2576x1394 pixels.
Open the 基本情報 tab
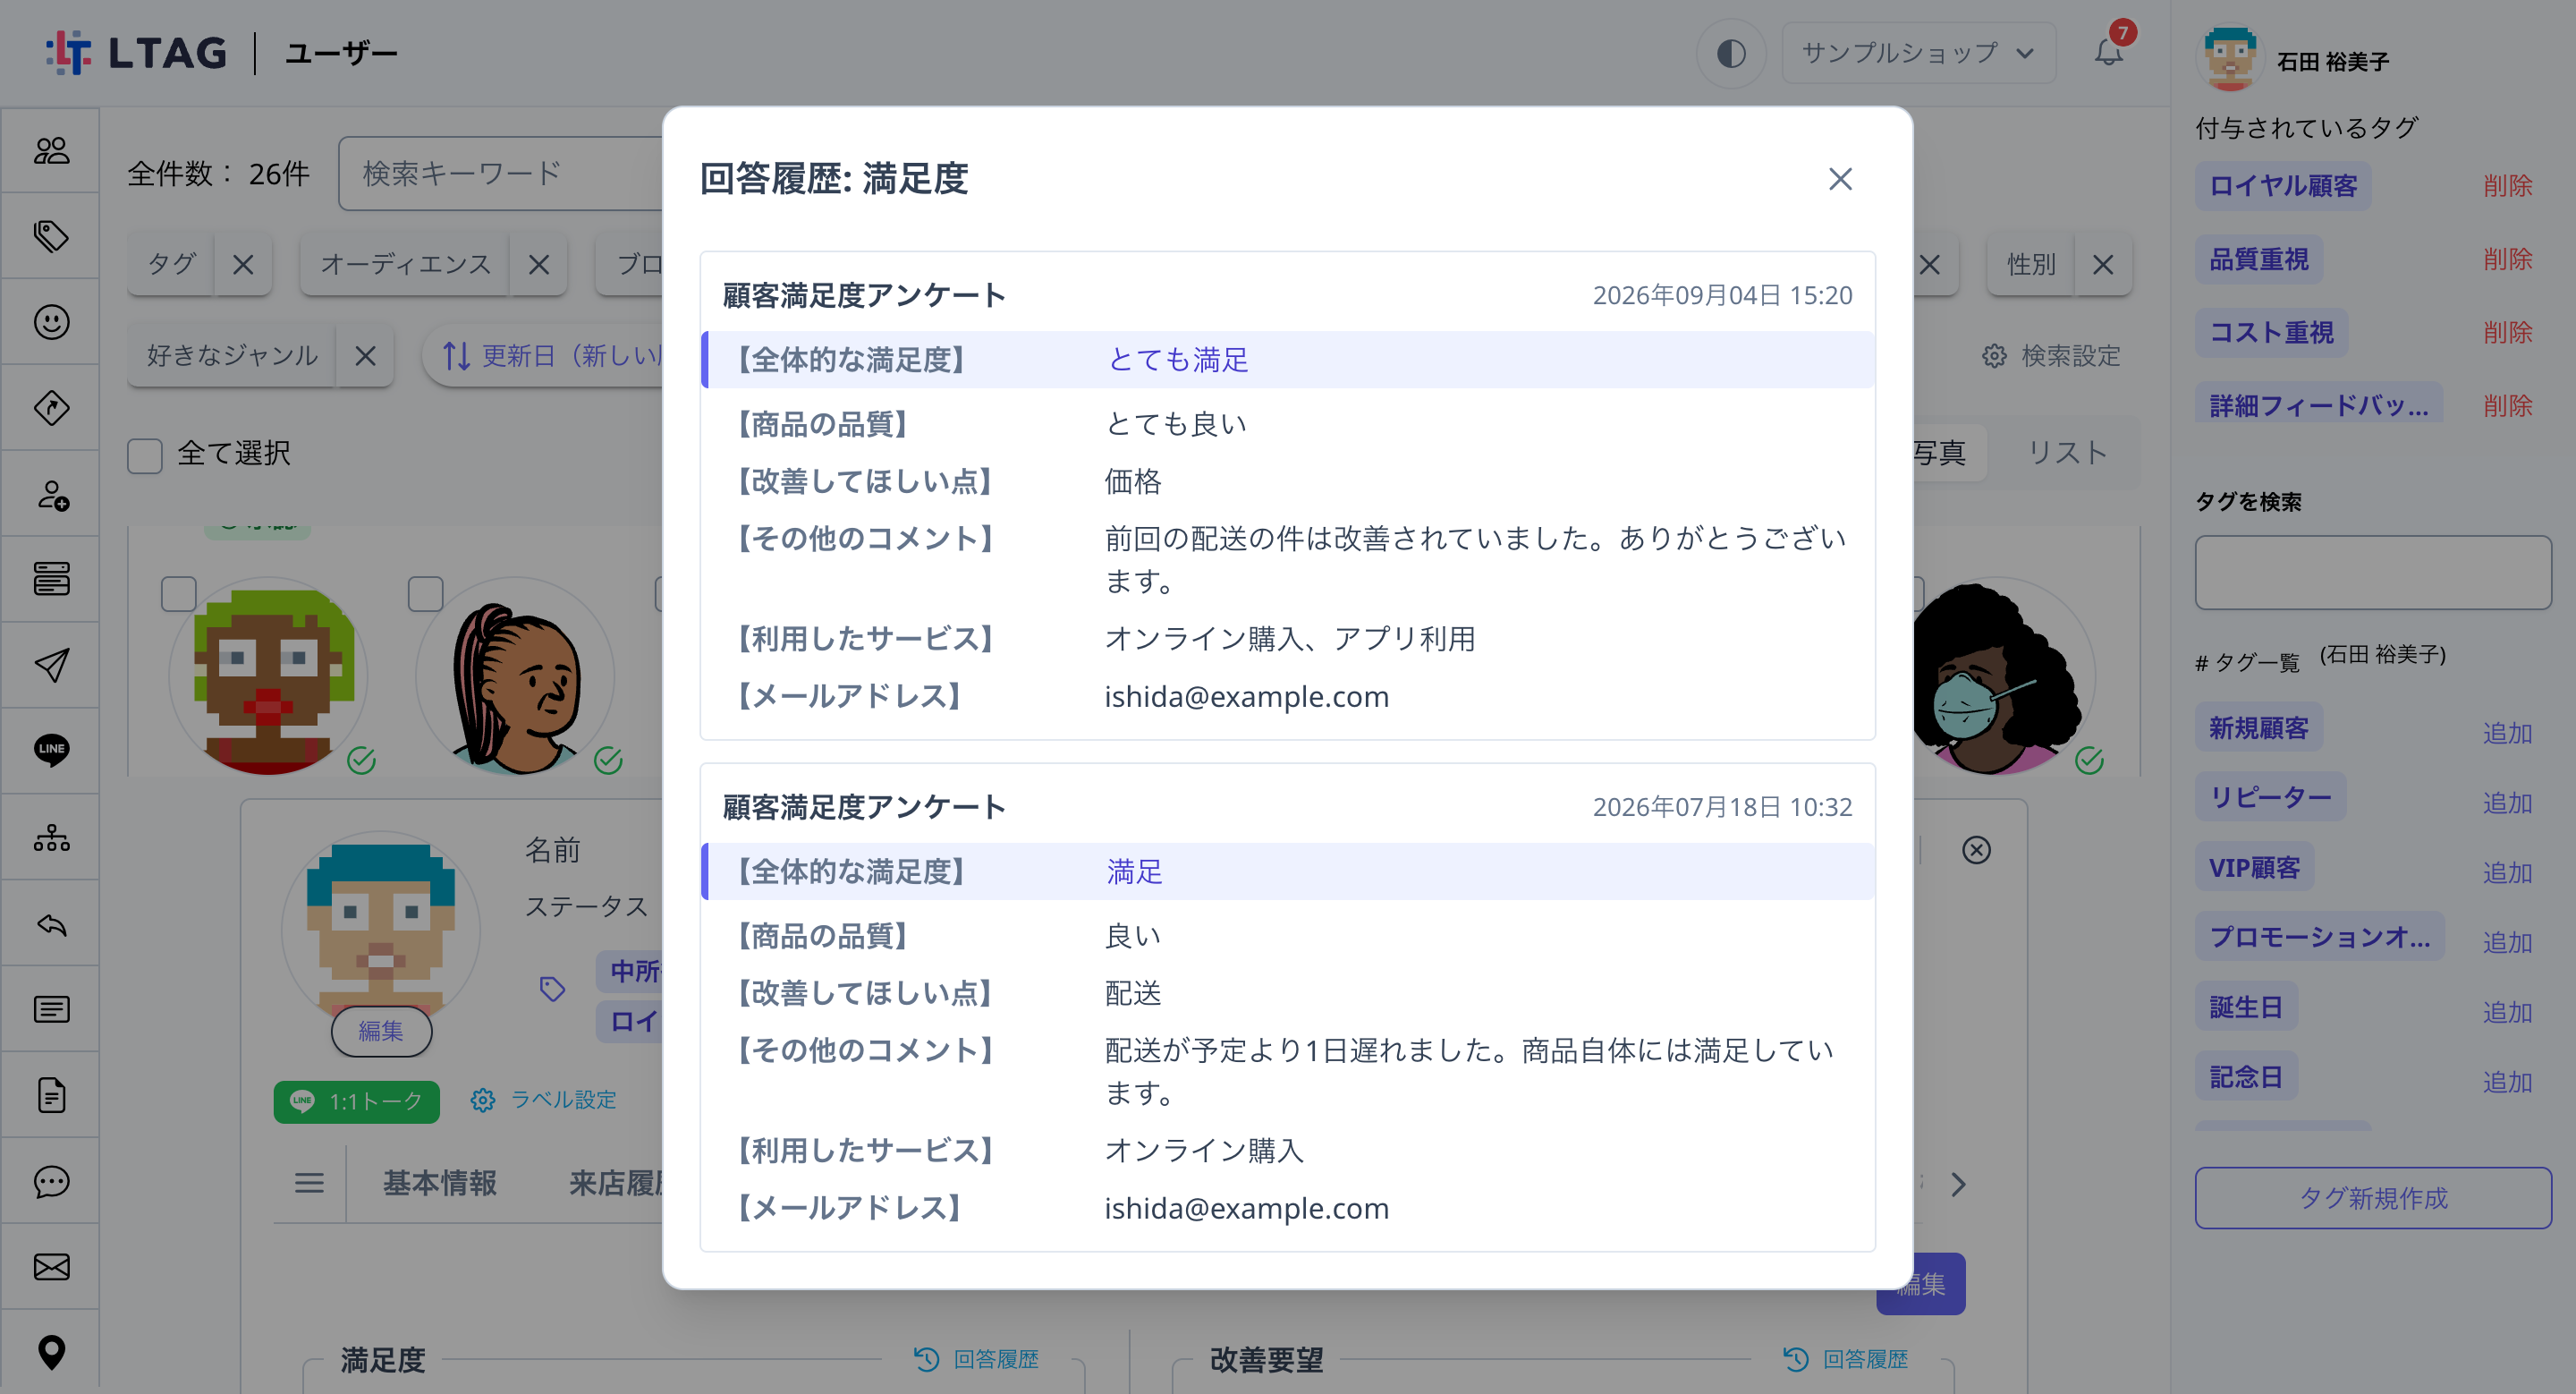(440, 1183)
